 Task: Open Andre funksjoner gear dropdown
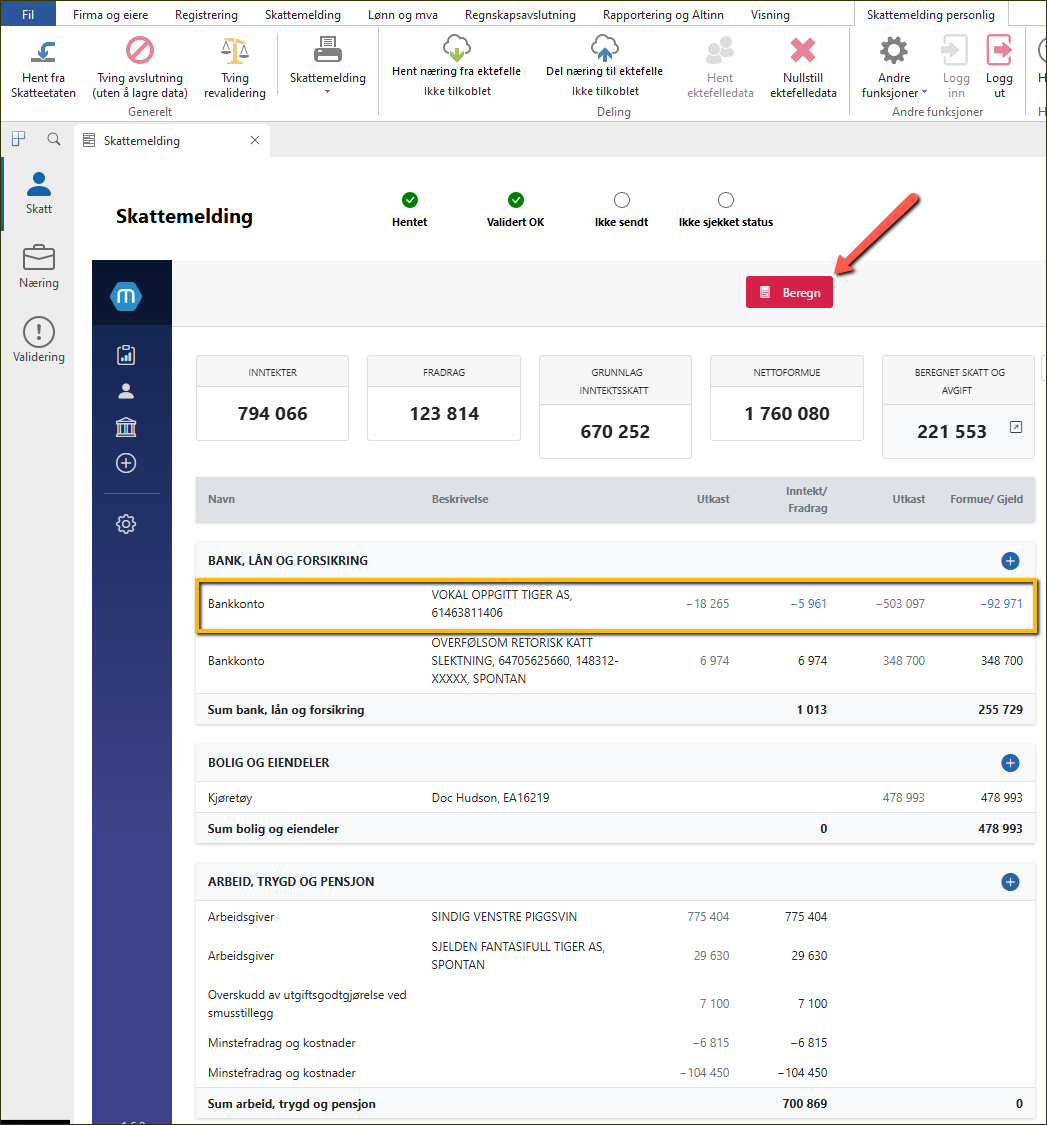click(894, 67)
